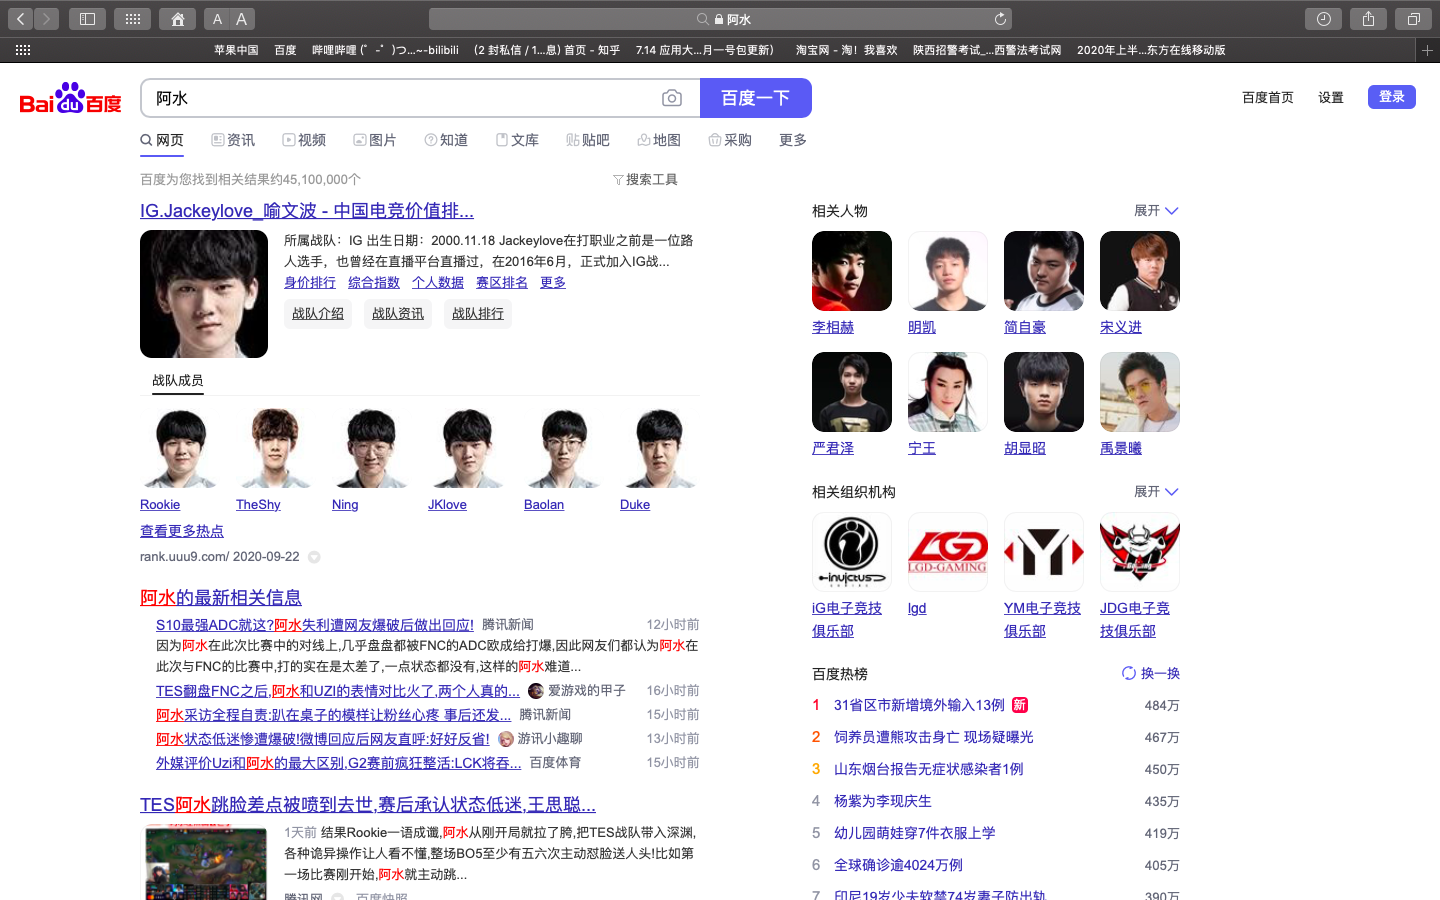This screenshot has width=1440, height=900.
Task: Open the 阿水的最新相关信息 heading link
Action: coord(221,598)
